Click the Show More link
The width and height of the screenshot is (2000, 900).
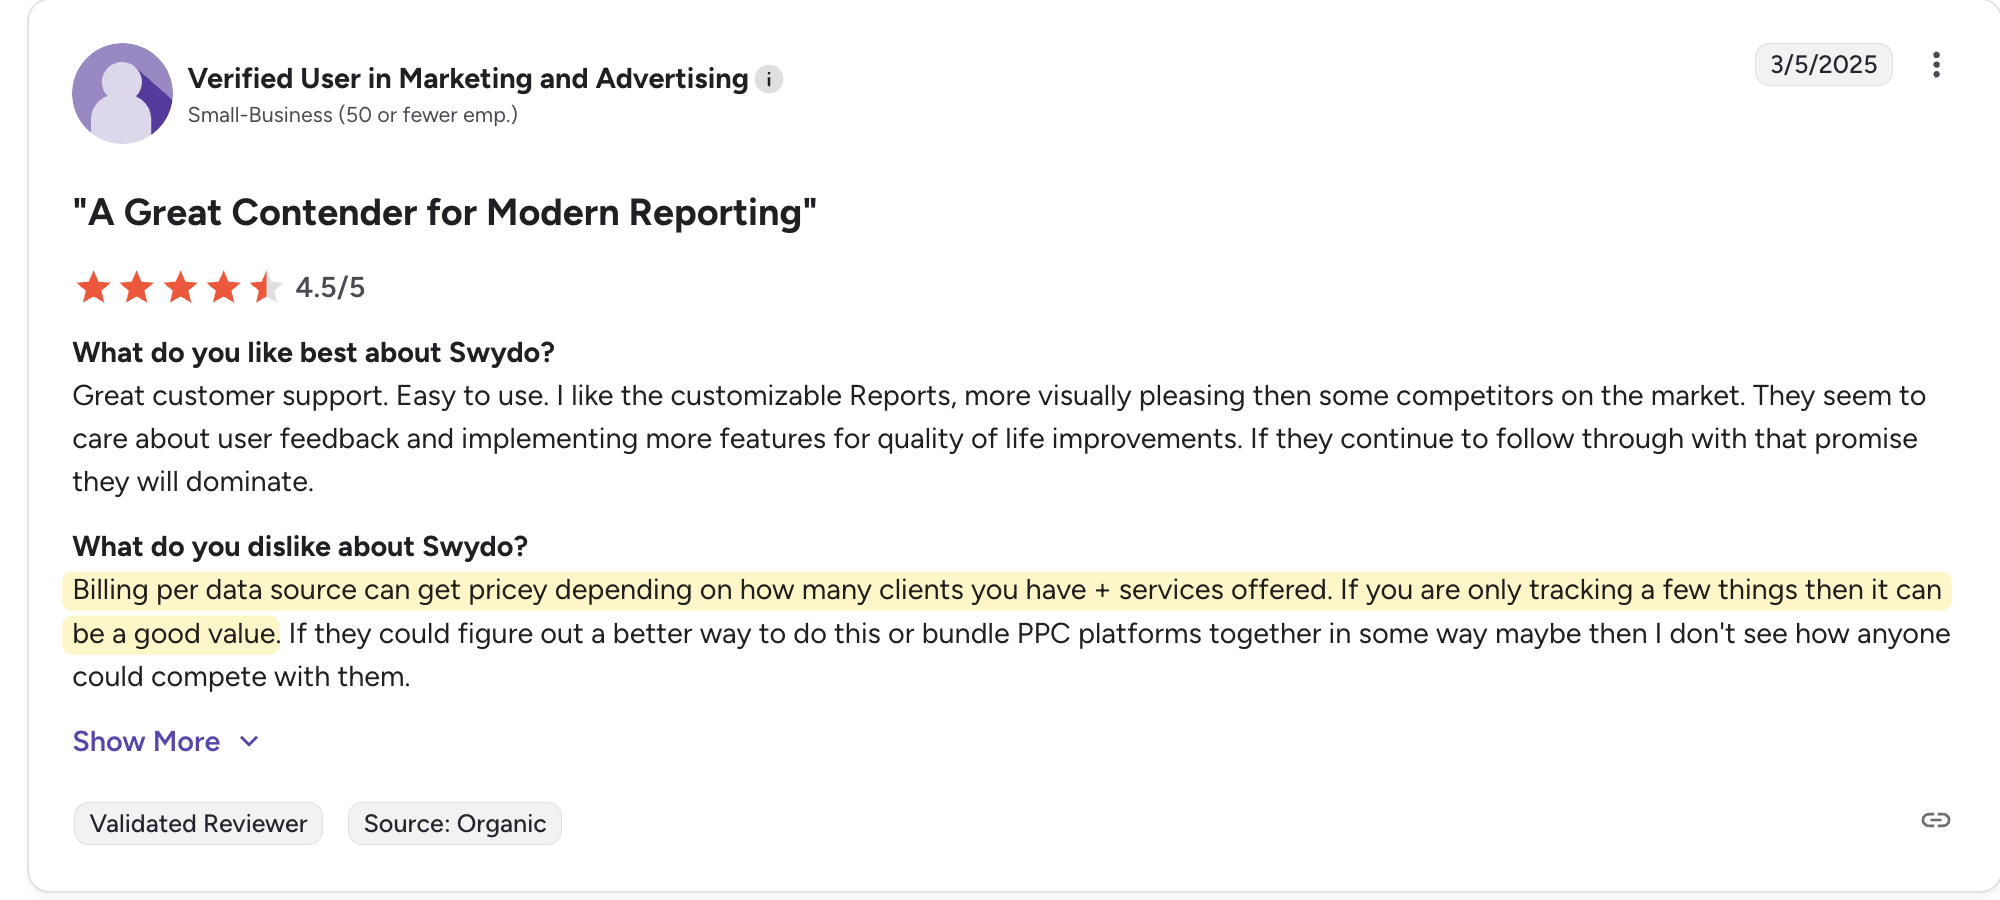click(146, 742)
